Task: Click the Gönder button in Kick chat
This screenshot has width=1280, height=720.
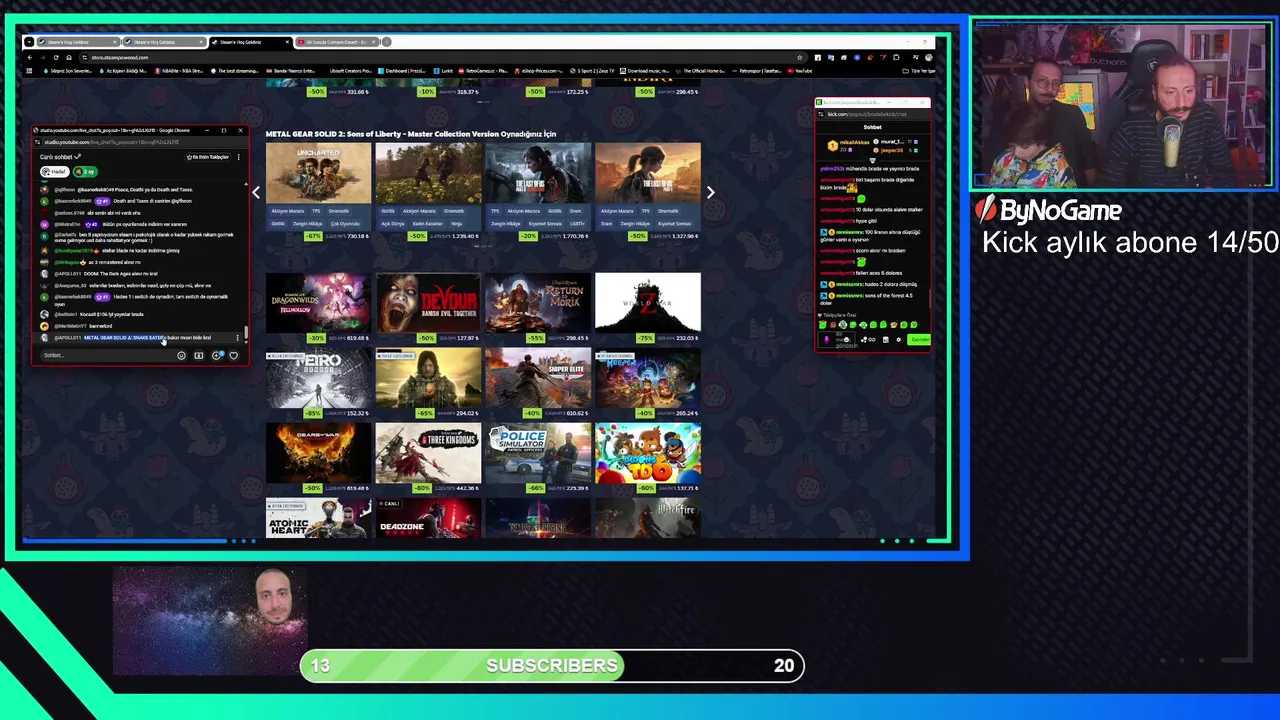Action: click(920, 340)
